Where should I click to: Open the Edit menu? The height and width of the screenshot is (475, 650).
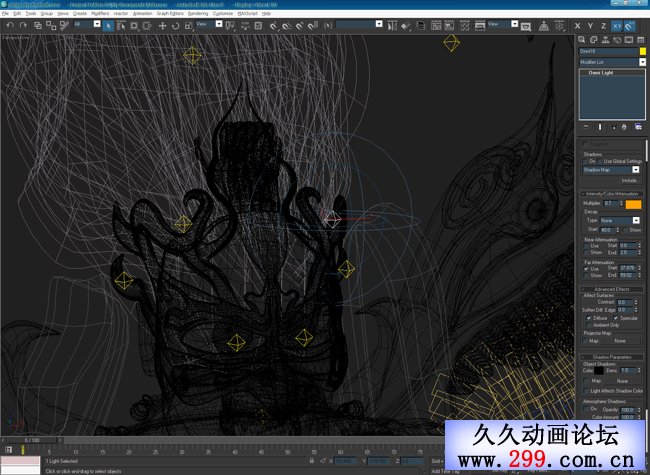(17, 14)
